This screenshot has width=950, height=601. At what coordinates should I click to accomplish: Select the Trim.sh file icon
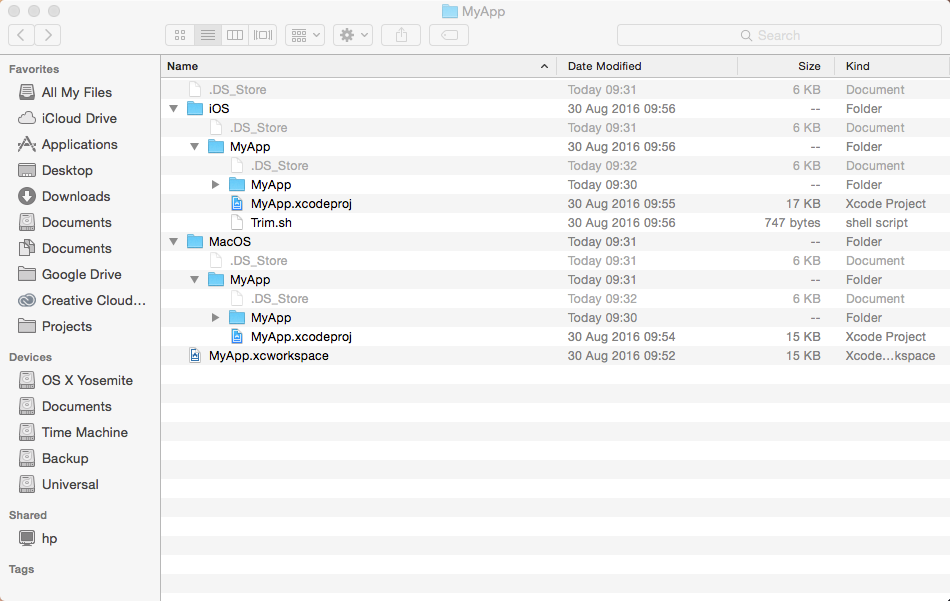point(238,222)
